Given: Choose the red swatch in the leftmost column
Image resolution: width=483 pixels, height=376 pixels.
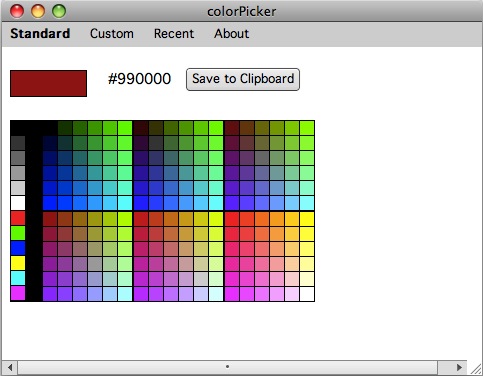Looking at the screenshot, I should 18,218.
